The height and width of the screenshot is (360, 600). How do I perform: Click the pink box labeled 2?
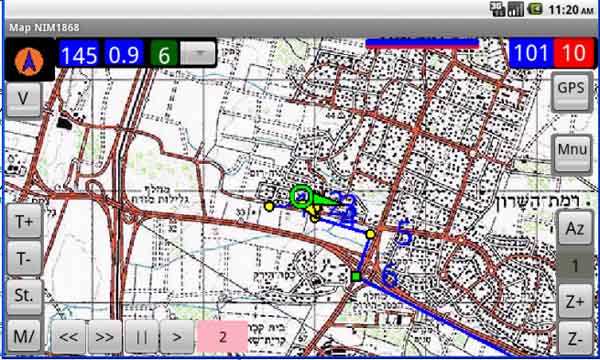click(222, 337)
